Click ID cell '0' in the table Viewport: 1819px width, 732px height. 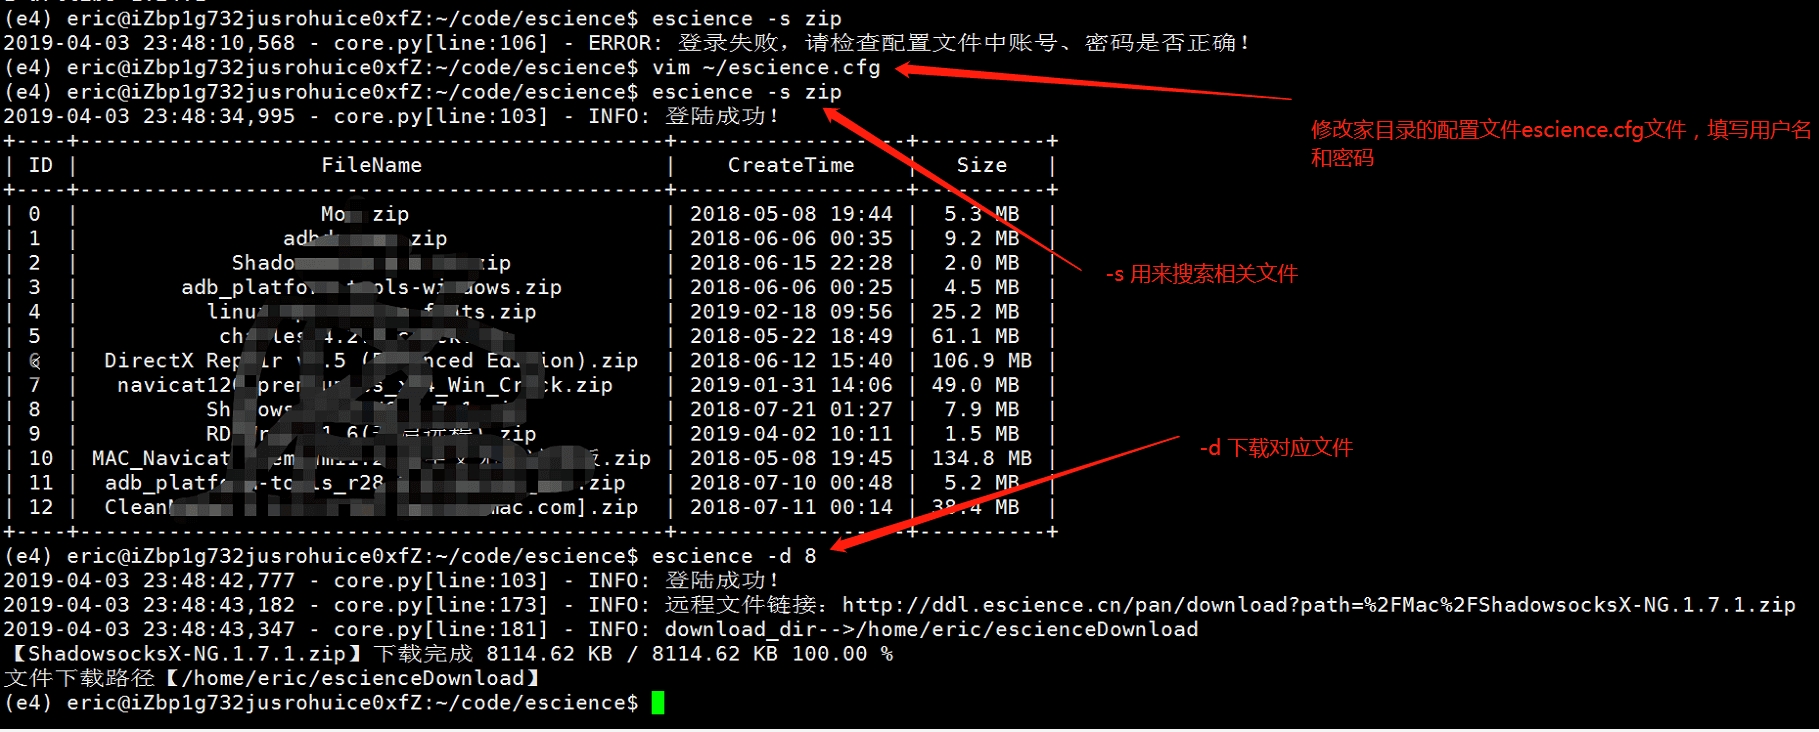[35, 214]
